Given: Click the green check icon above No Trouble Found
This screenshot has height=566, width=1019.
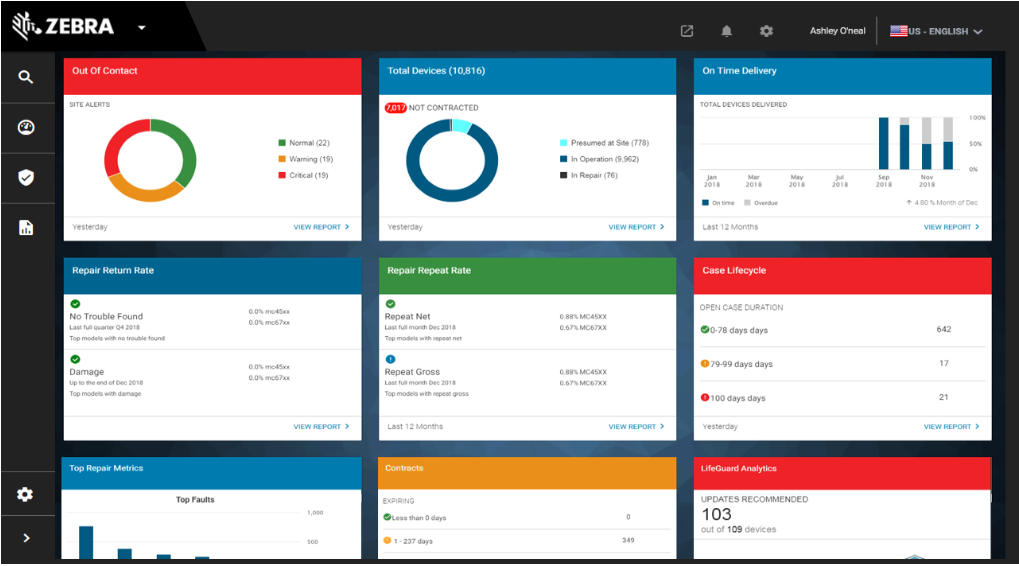Looking at the screenshot, I should click(x=75, y=303).
